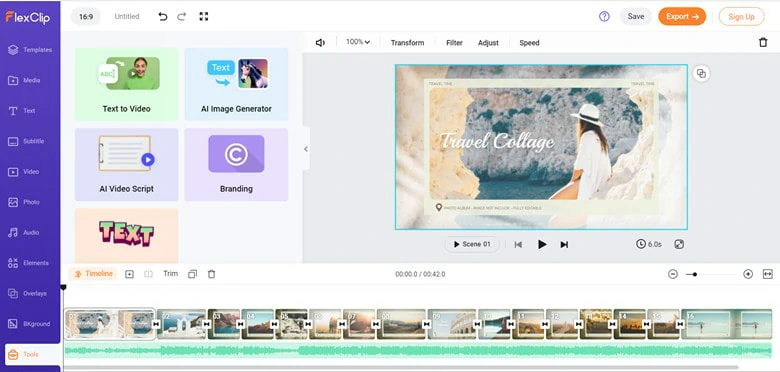Click the redo arrow icon
Image resolution: width=780 pixels, height=372 pixels.
182,16
